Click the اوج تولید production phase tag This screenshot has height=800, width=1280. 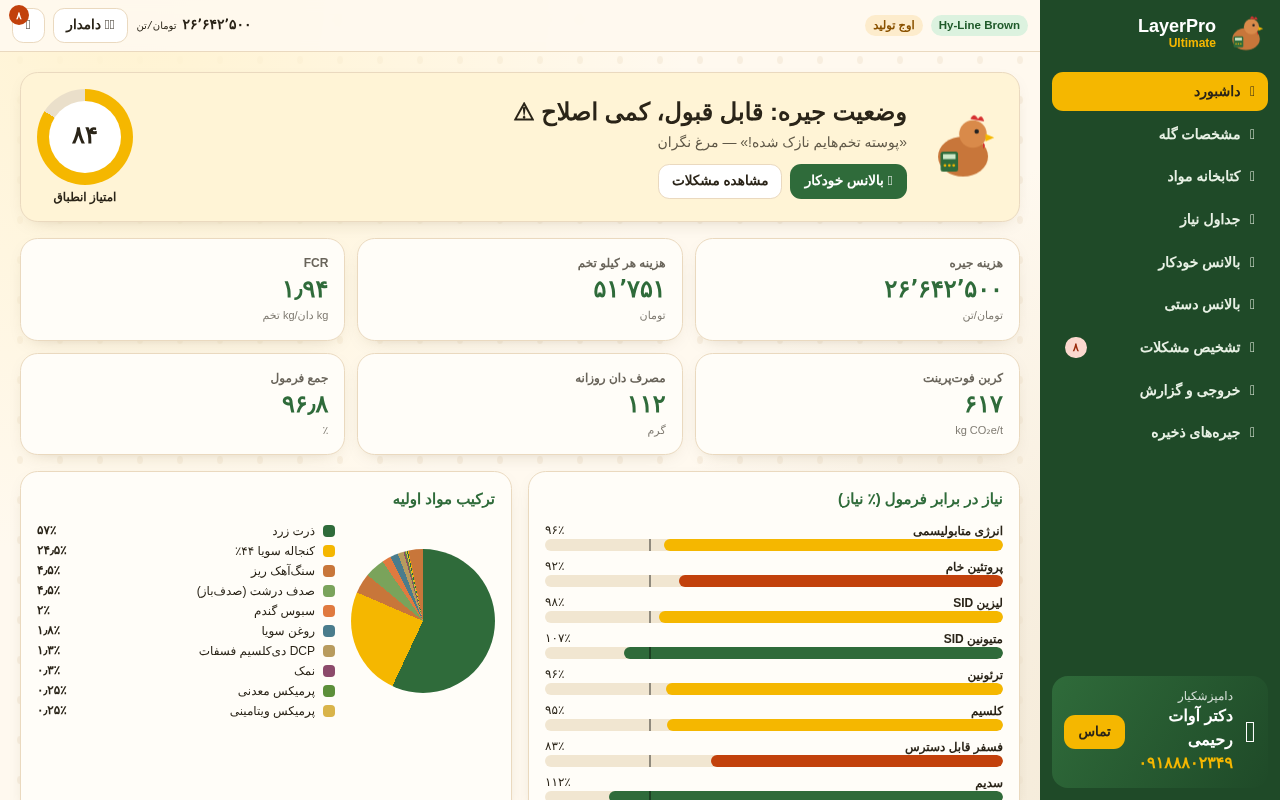point(894,25)
